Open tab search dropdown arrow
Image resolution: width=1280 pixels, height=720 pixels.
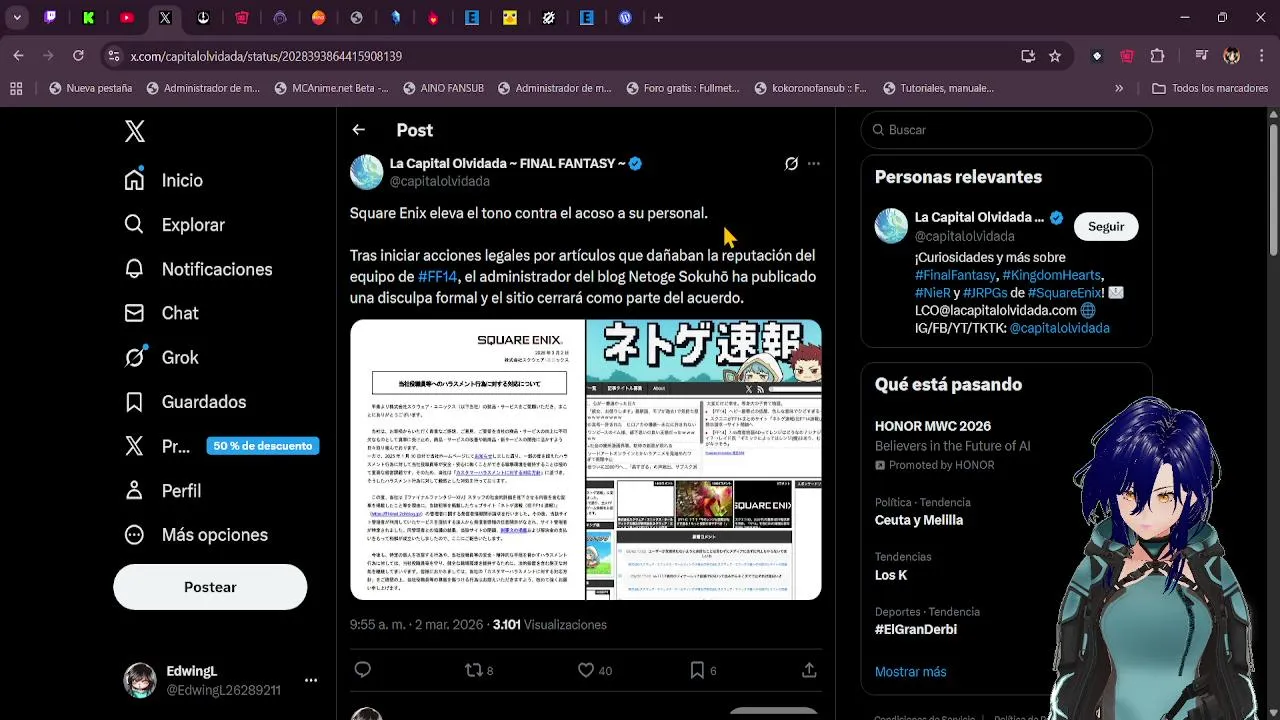tap(18, 18)
